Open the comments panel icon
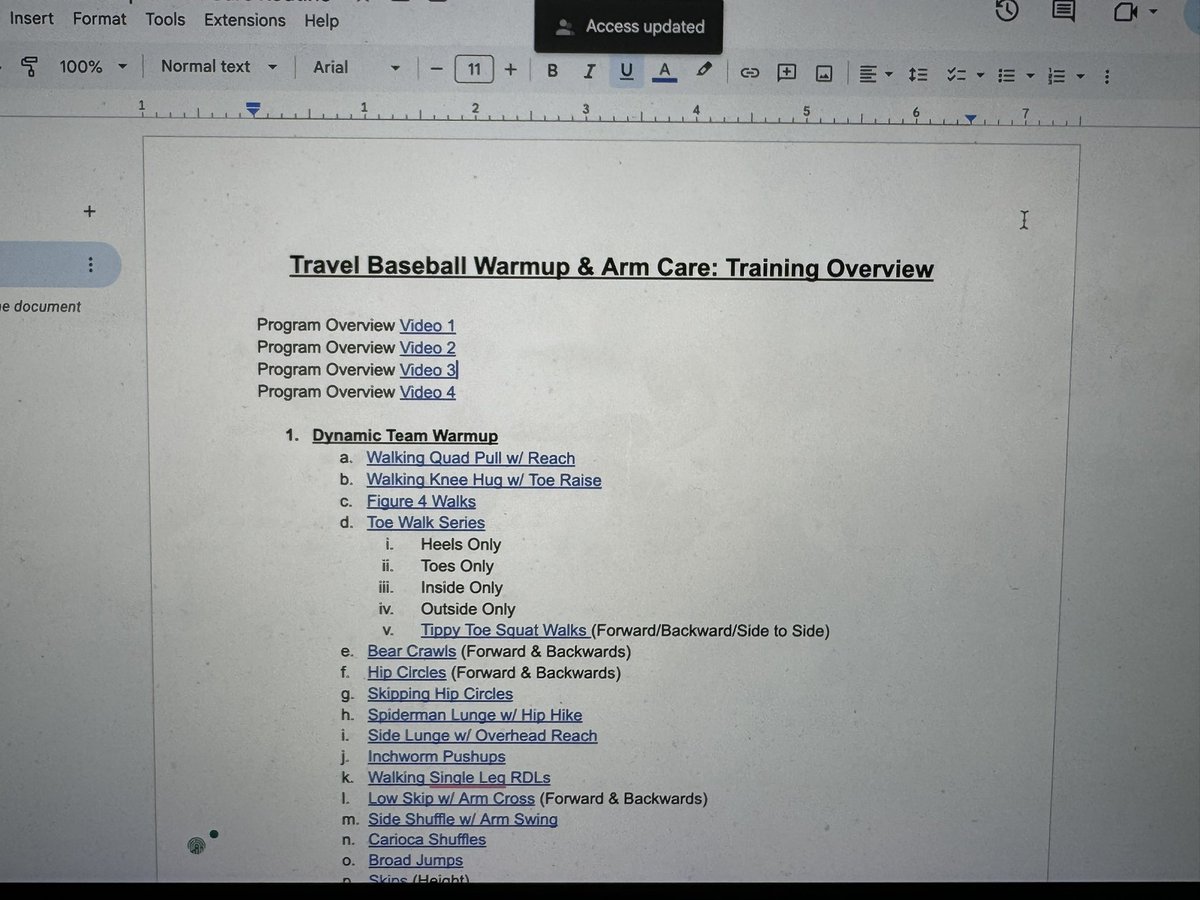The width and height of the screenshot is (1200, 900). (x=1064, y=11)
